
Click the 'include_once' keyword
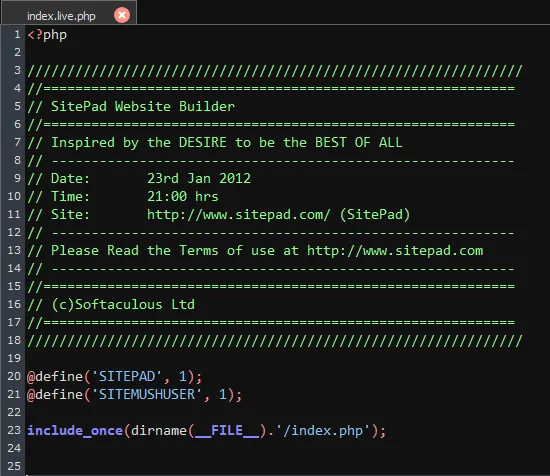pos(75,430)
